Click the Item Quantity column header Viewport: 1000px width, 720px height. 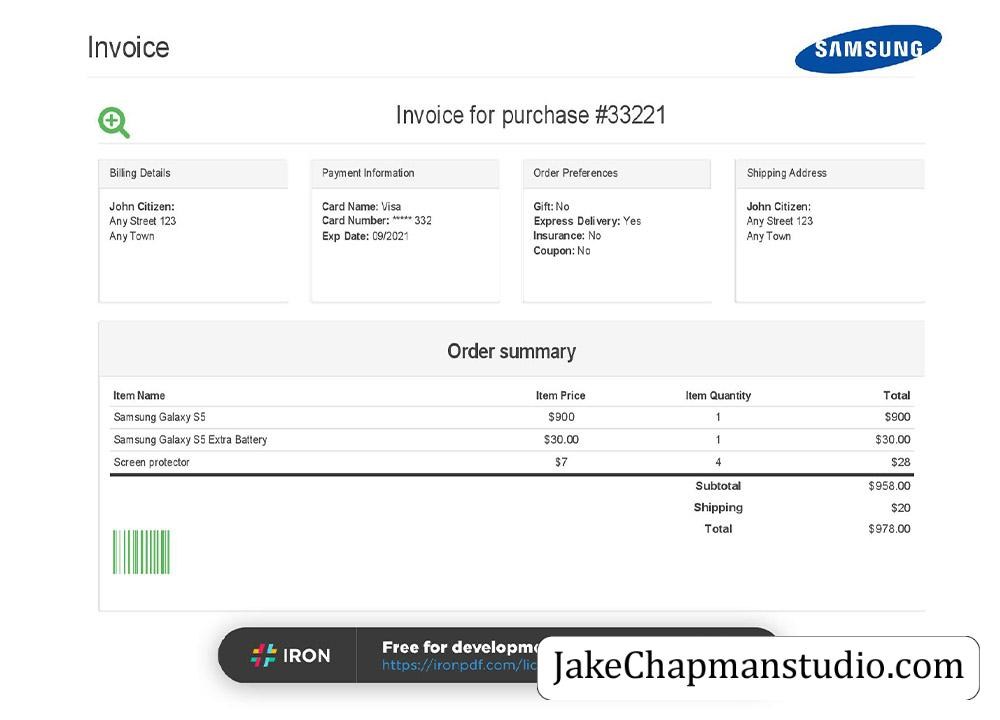point(718,395)
